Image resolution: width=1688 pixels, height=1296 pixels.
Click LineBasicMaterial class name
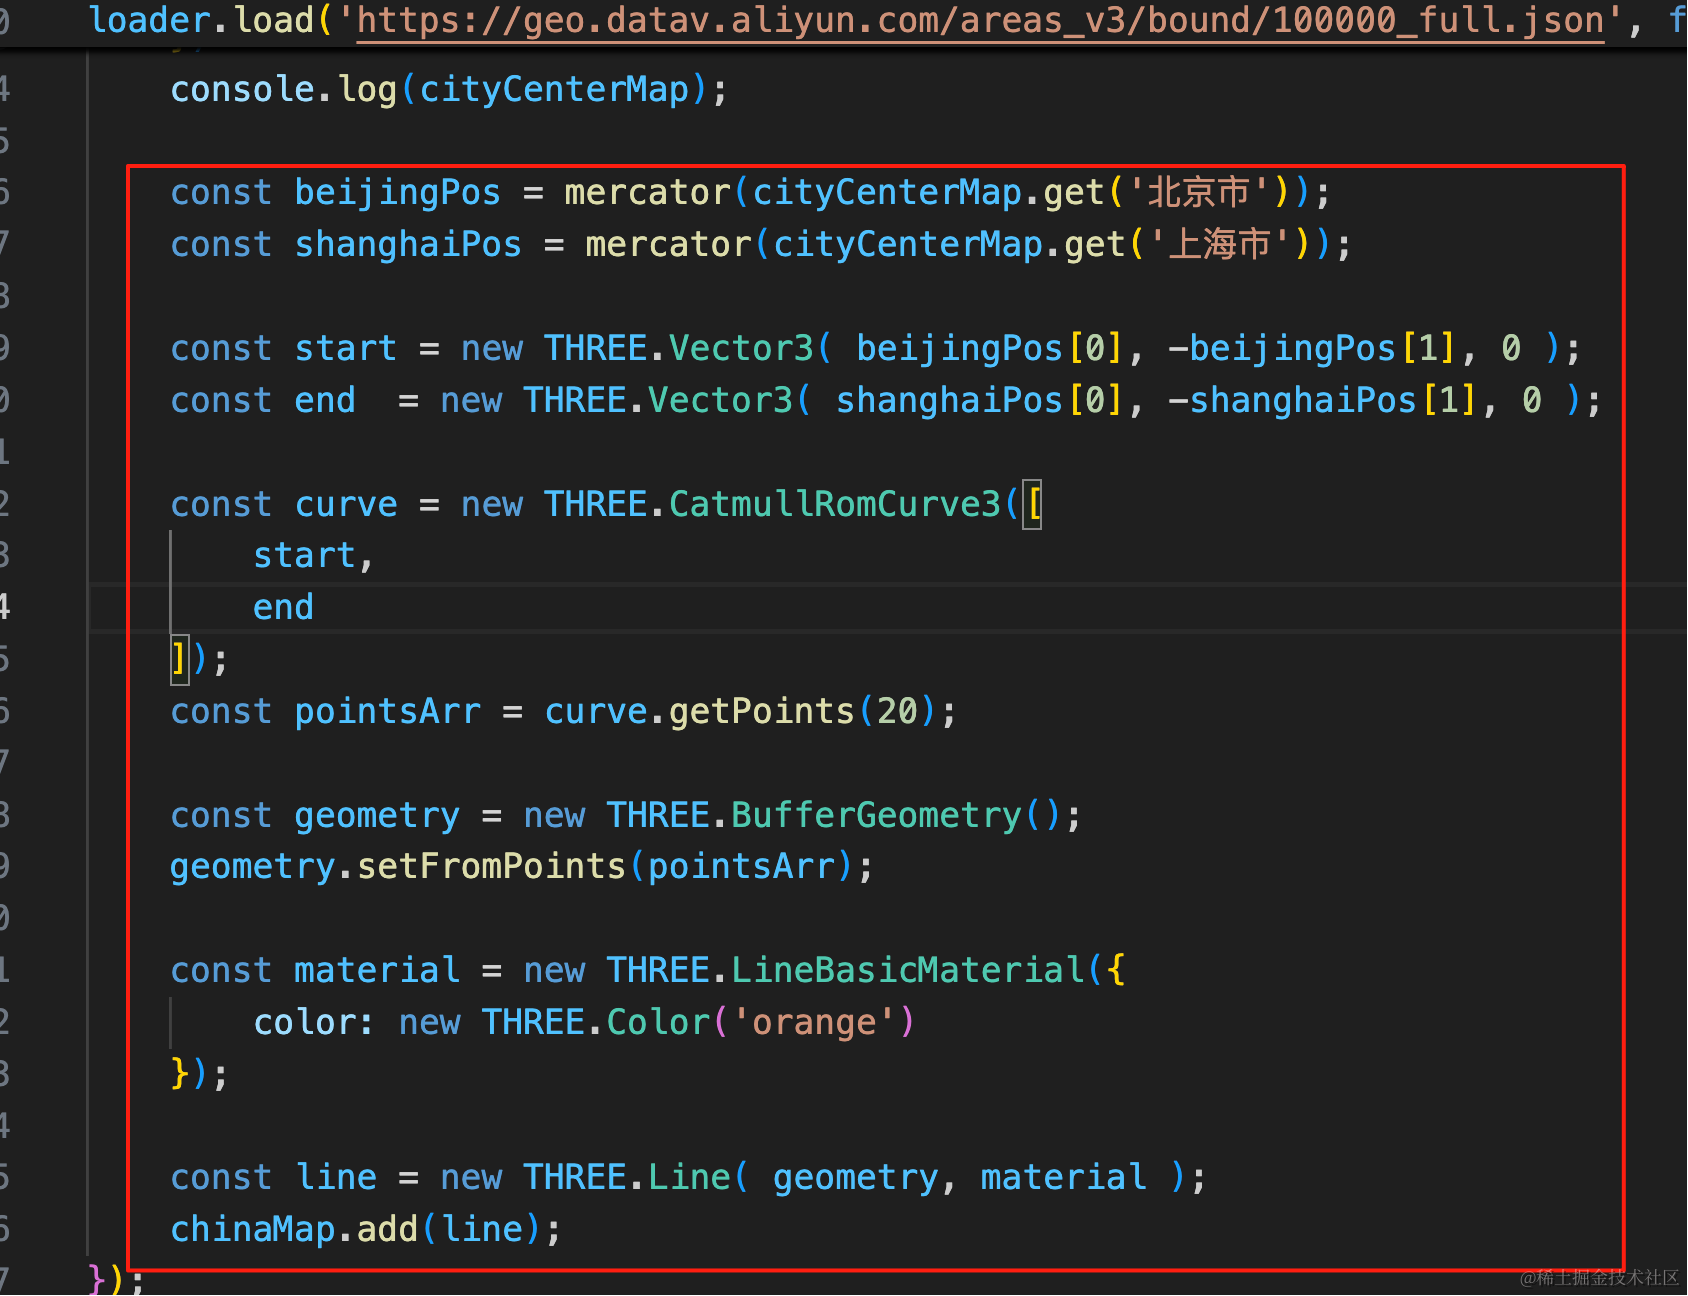[908, 970]
